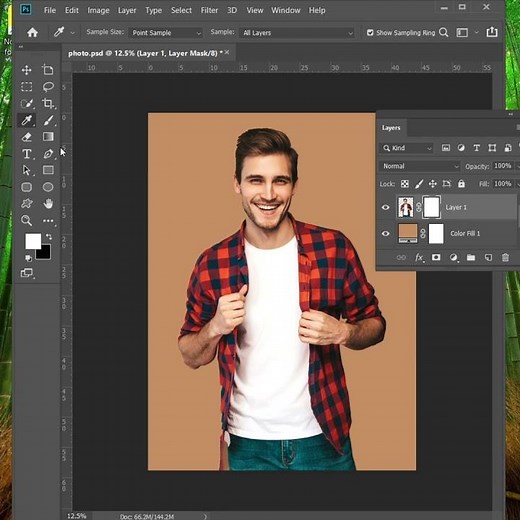Select the Lasso tool

pyautogui.click(x=48, y=87)
